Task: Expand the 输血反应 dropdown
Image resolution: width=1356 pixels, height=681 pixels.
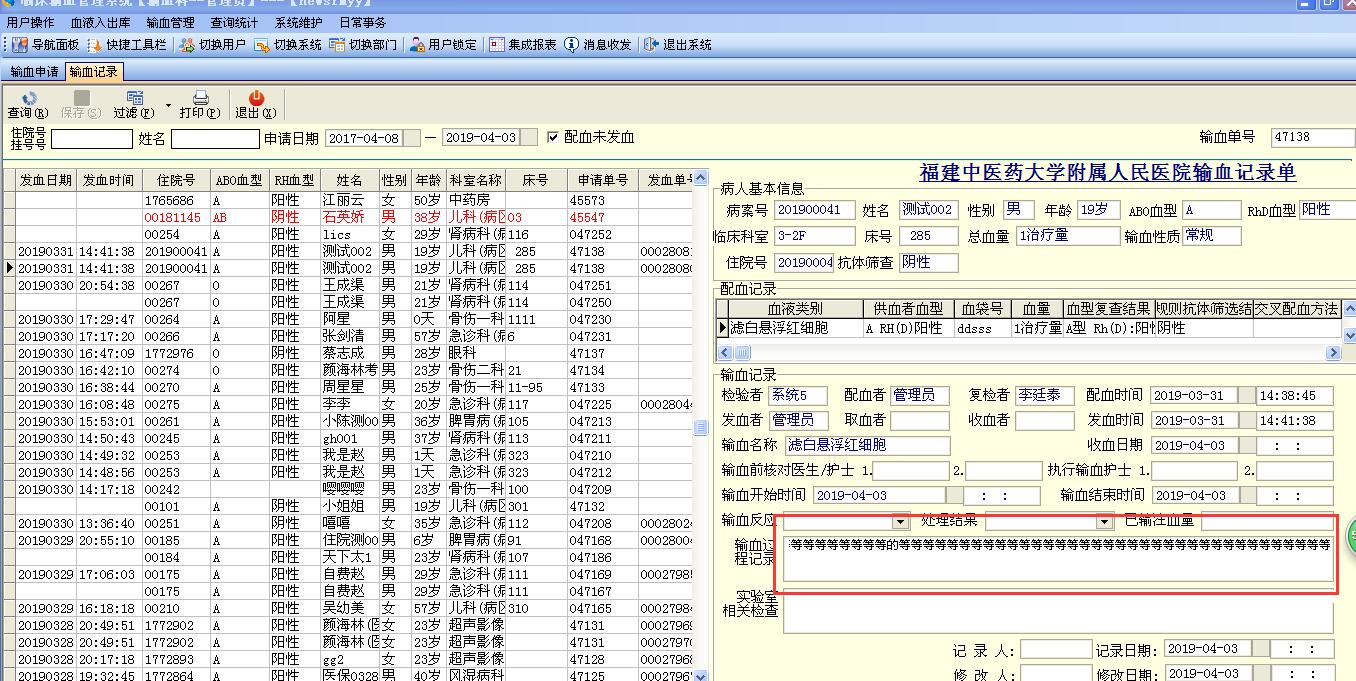Action: (899, 522)
